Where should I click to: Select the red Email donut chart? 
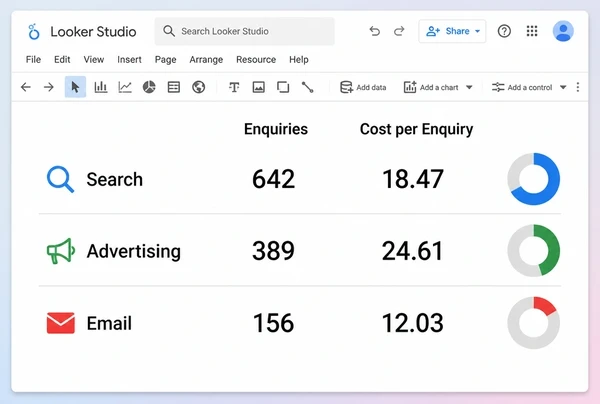[533, 323]
